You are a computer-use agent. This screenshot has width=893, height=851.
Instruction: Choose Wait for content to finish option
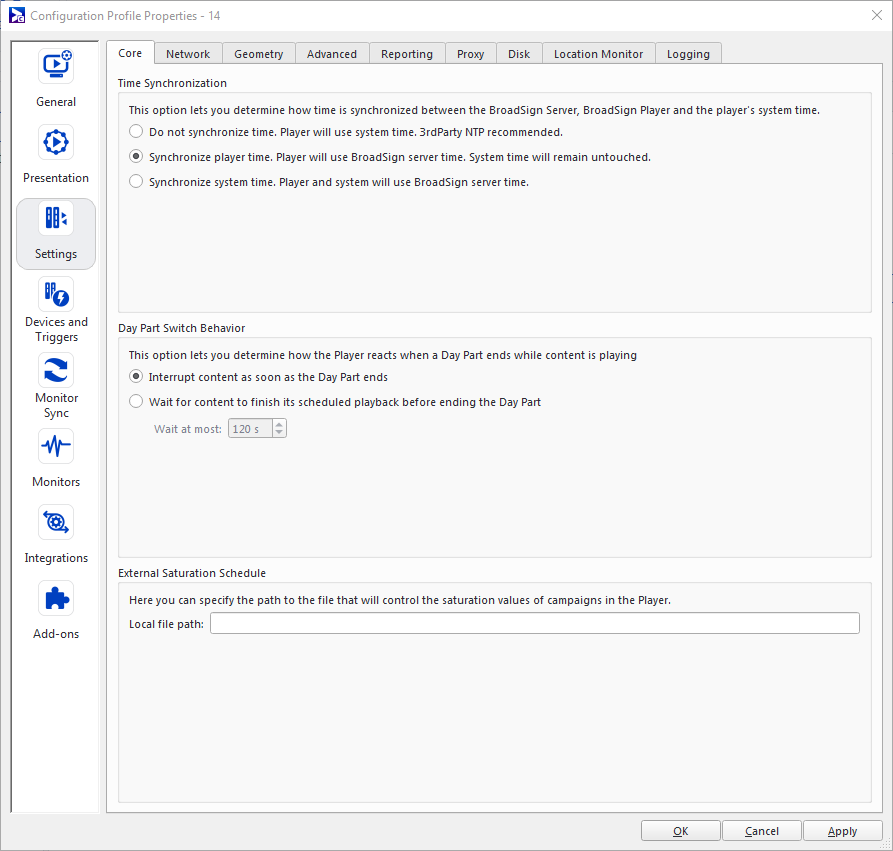coord(136,402)
